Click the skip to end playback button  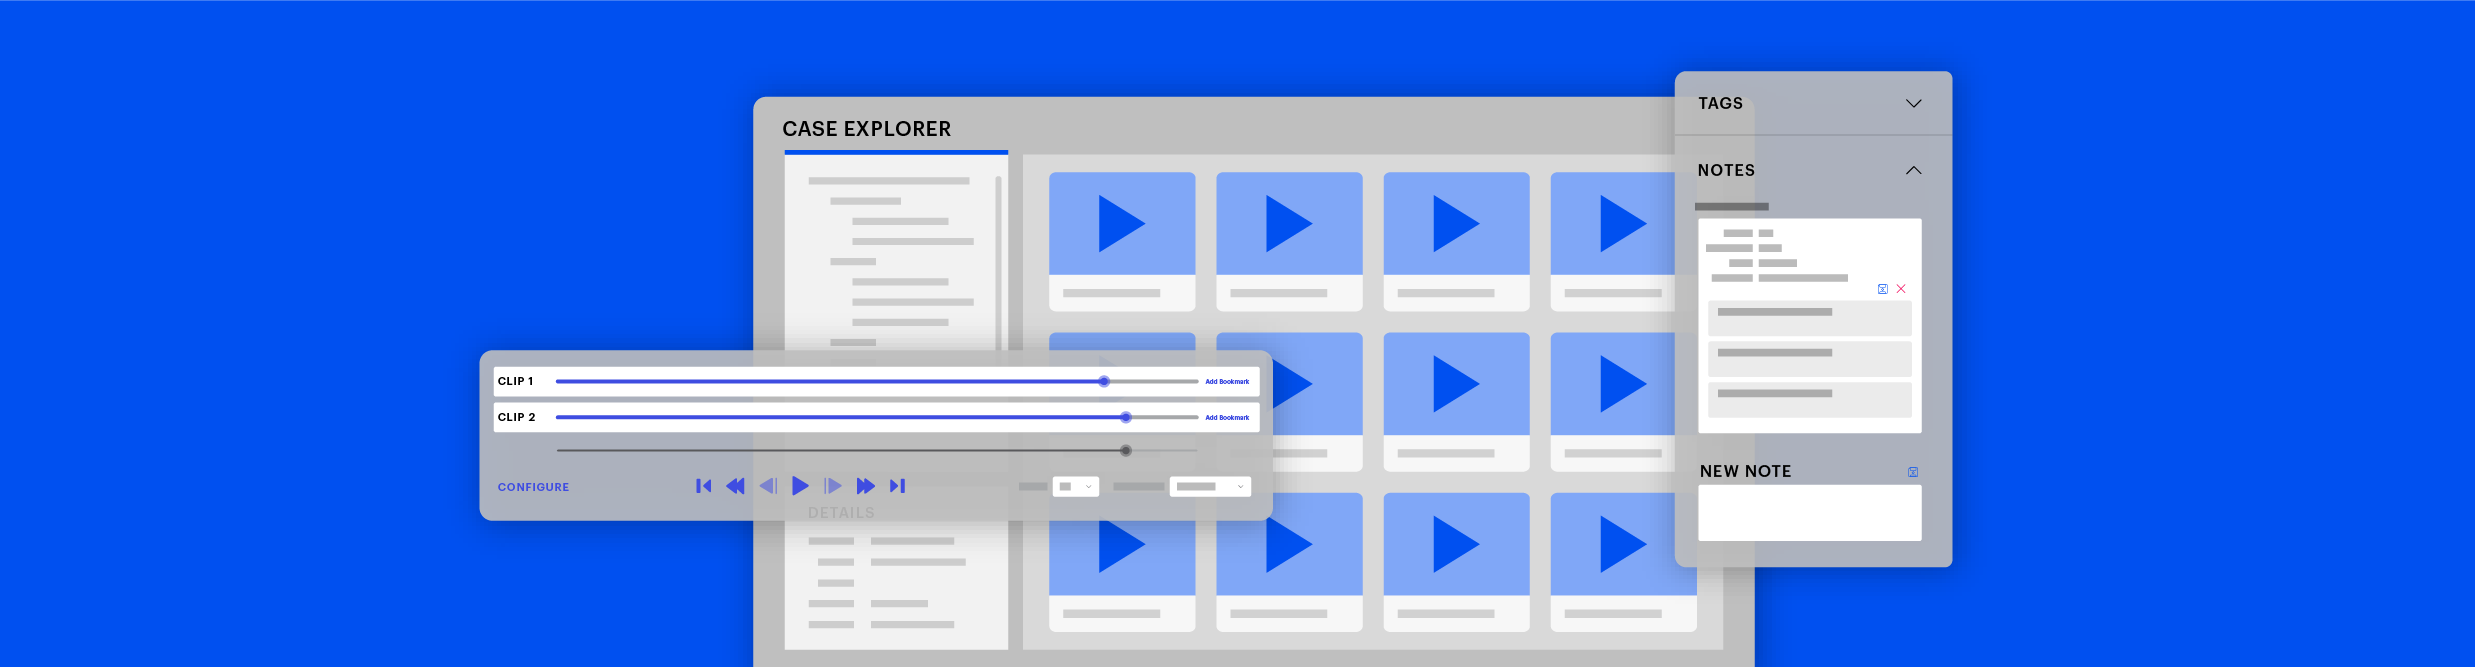(x=897, y=486)
